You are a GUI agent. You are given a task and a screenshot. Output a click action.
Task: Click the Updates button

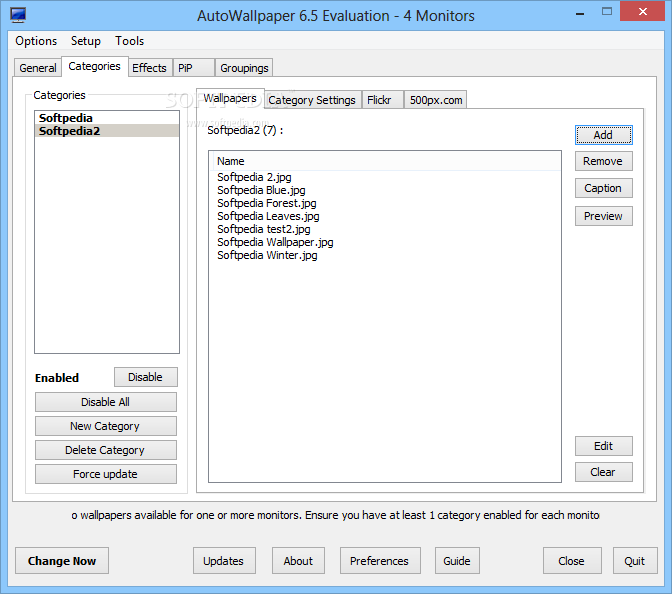point(224,561)
